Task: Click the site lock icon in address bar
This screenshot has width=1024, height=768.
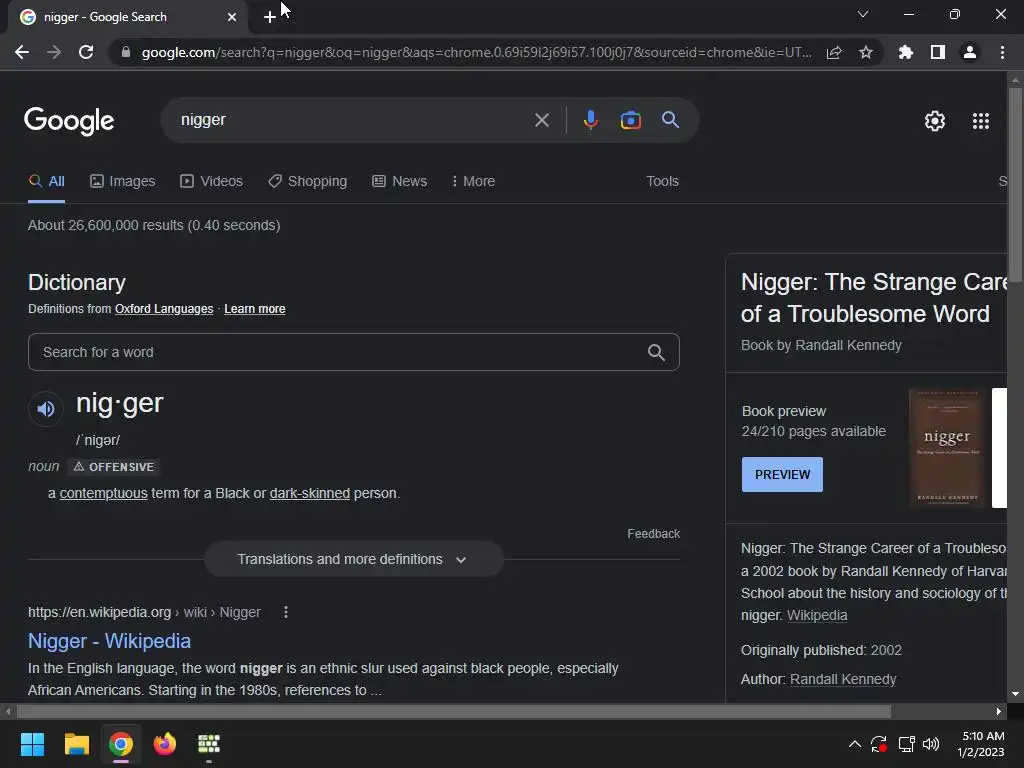Action: 126,52
